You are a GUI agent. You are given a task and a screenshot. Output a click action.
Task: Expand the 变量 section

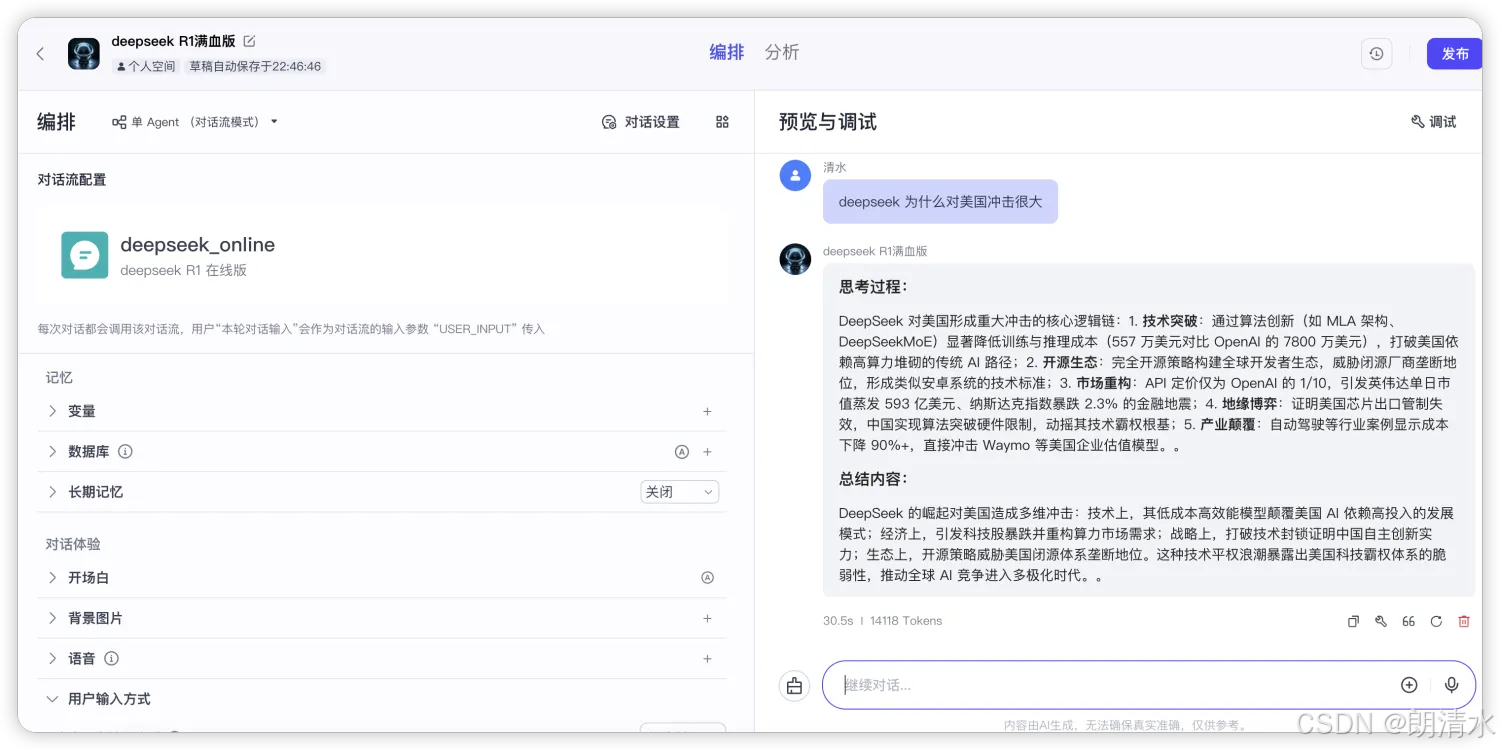pos(52,411)
